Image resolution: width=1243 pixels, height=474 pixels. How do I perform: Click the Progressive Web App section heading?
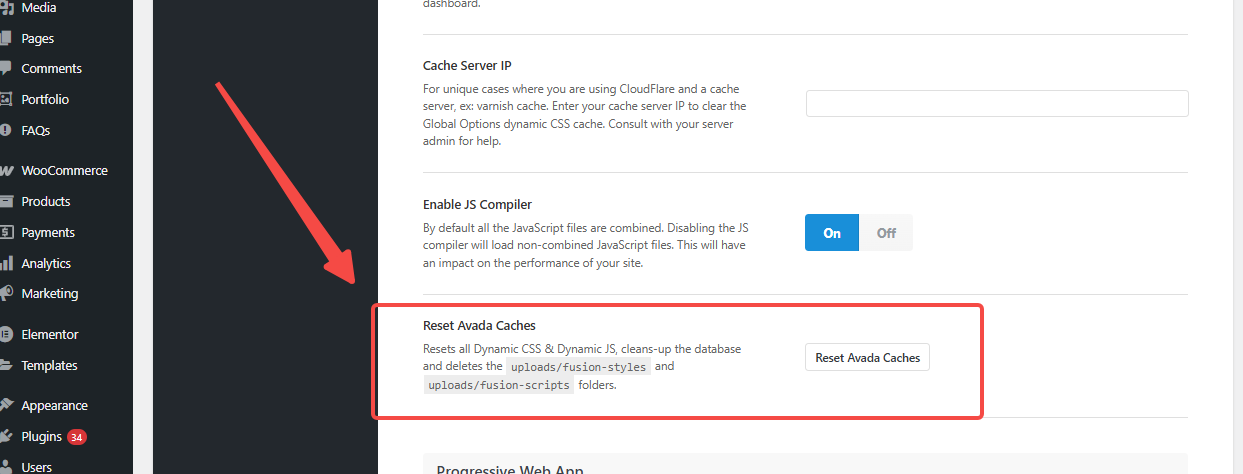(510, 470)
